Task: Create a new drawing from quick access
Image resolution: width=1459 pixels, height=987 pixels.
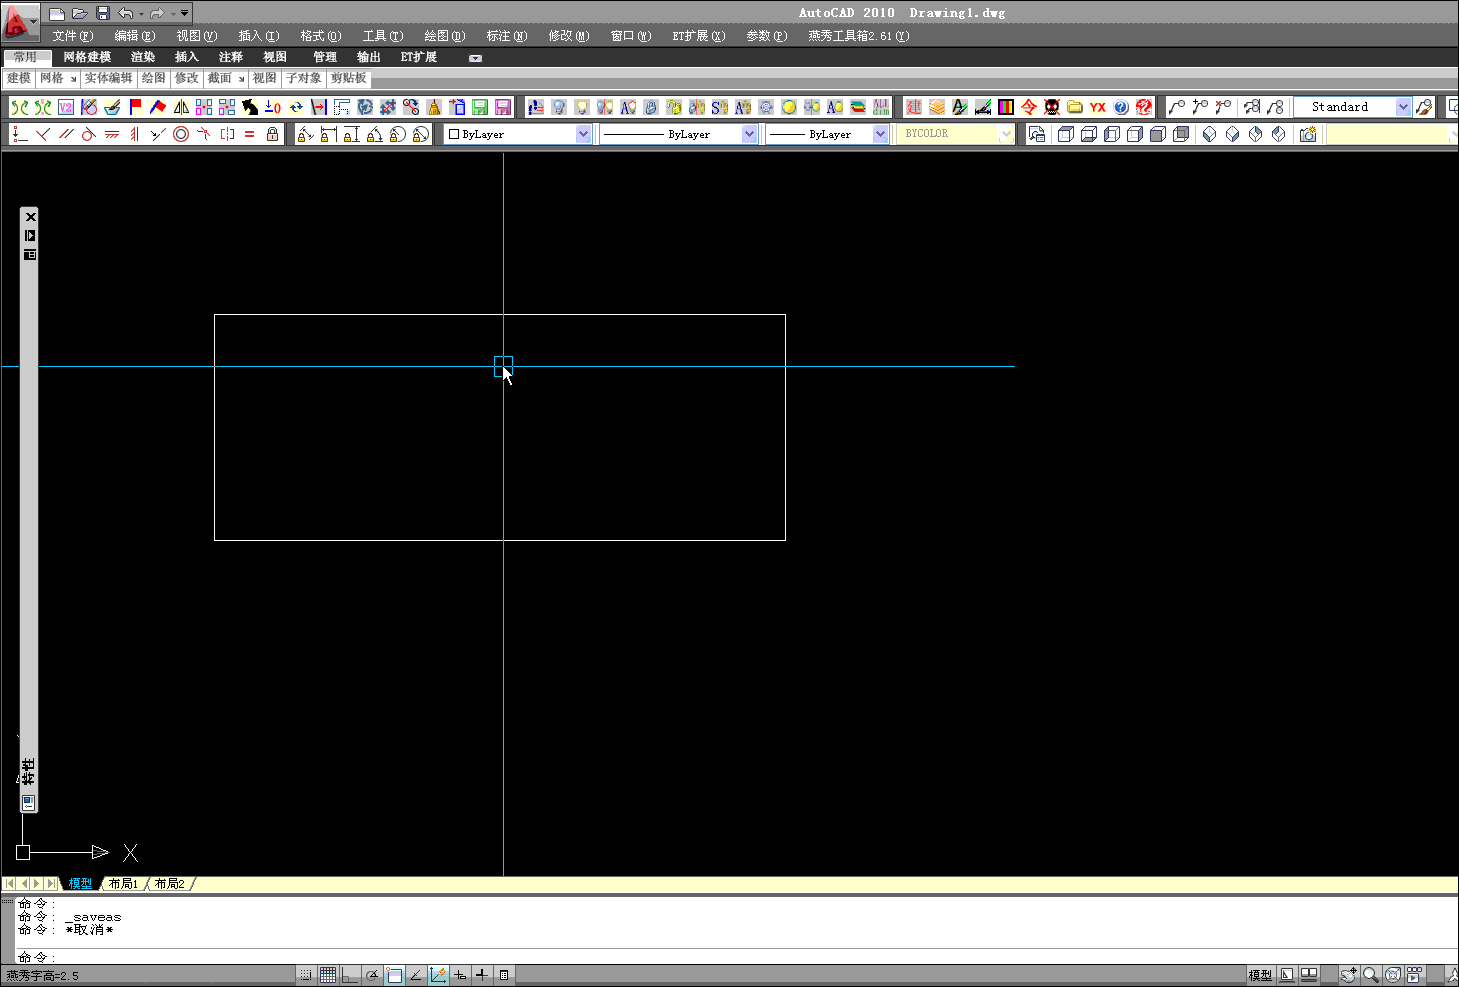Action: click(57, 13)
